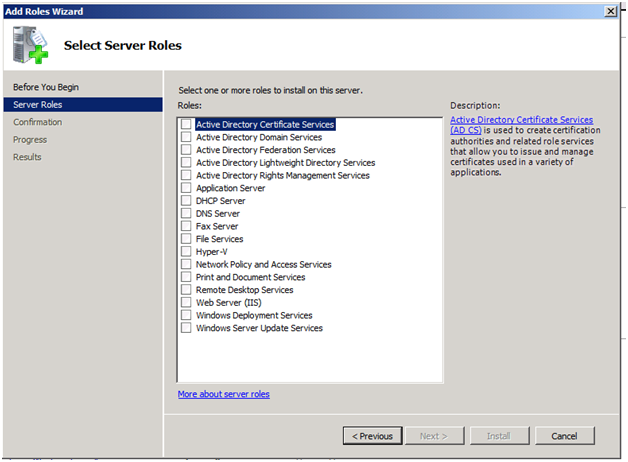
Task: Check Active Directory Rights Management Services checkbox
Action: 186,175
